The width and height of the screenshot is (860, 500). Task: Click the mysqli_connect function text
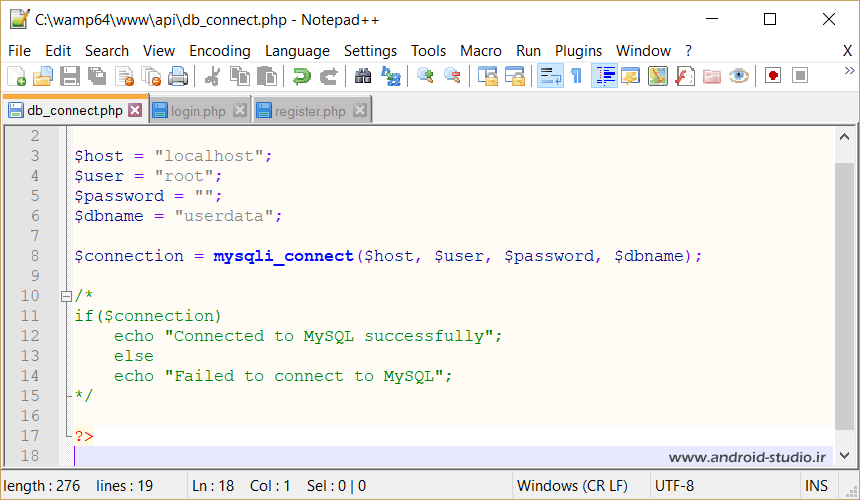click(284, 256)
